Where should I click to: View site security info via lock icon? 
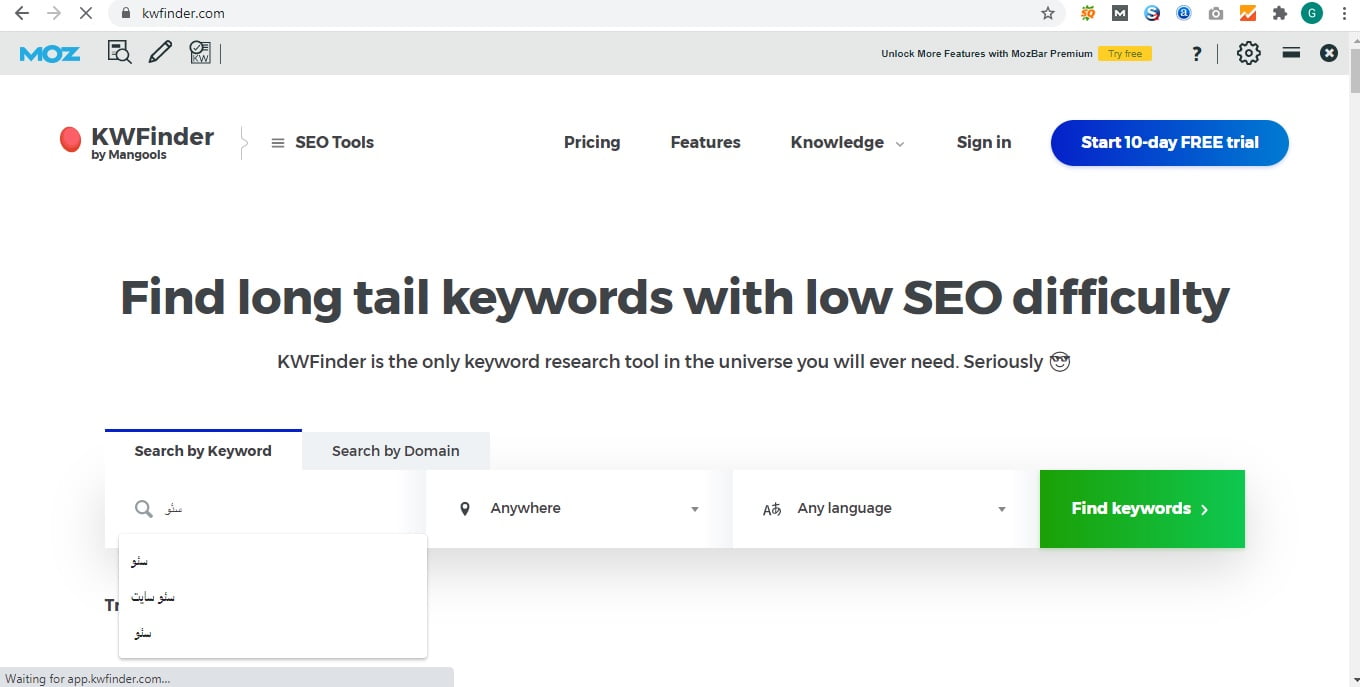point(125,14)
